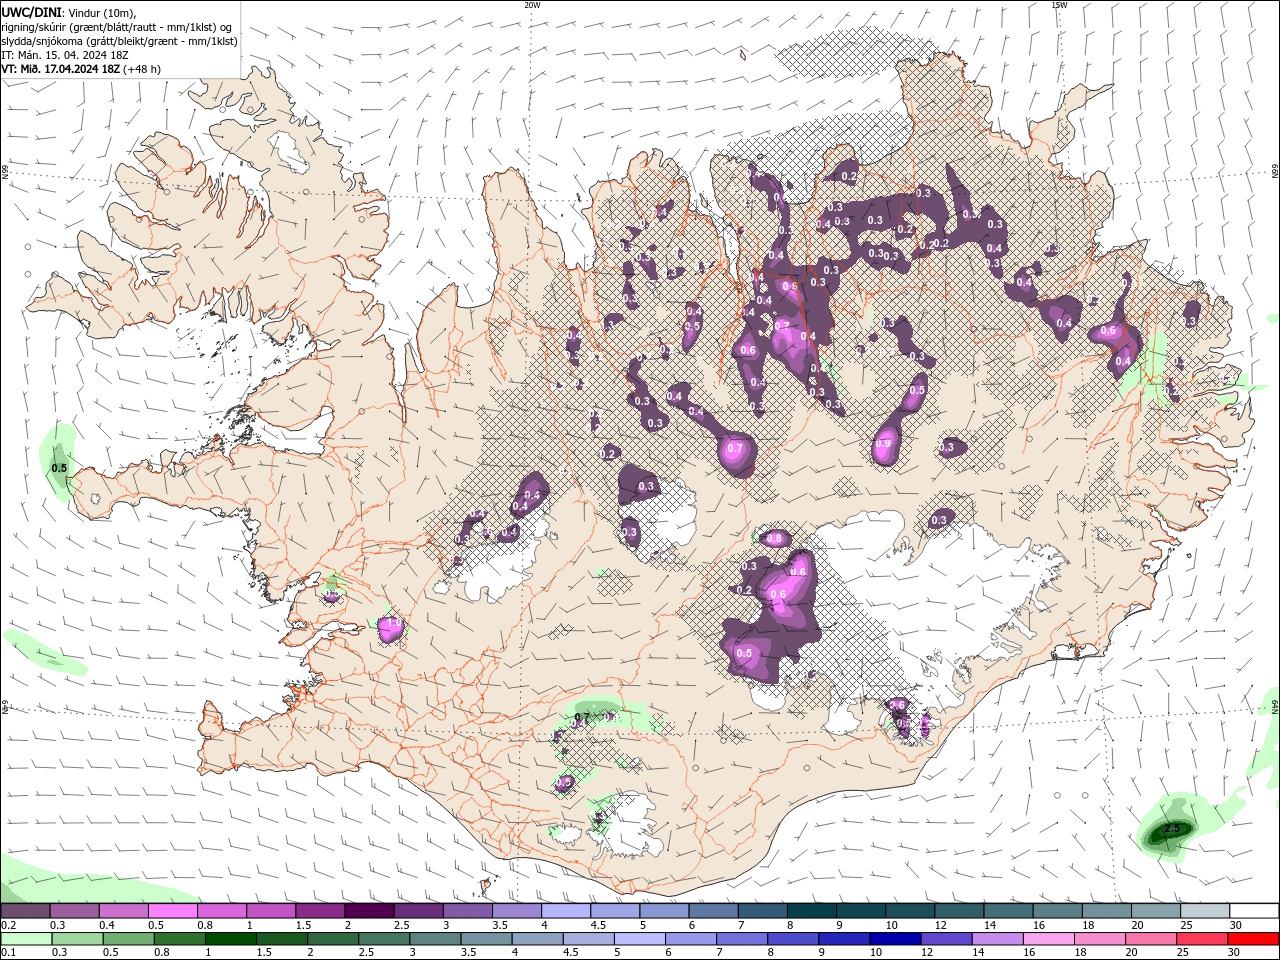Pick the darkest purple 2 mm snow swatch

369,911
